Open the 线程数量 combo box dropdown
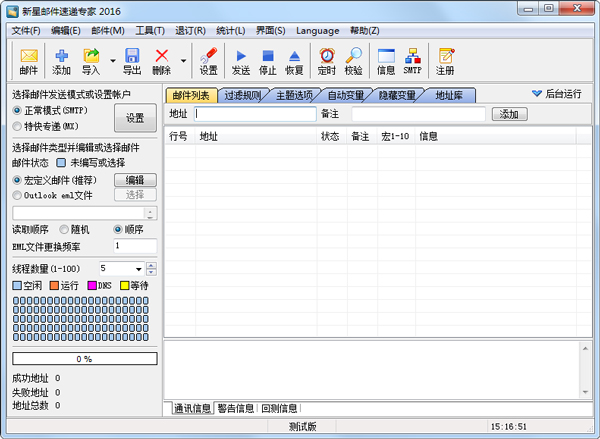 [137, 269]
